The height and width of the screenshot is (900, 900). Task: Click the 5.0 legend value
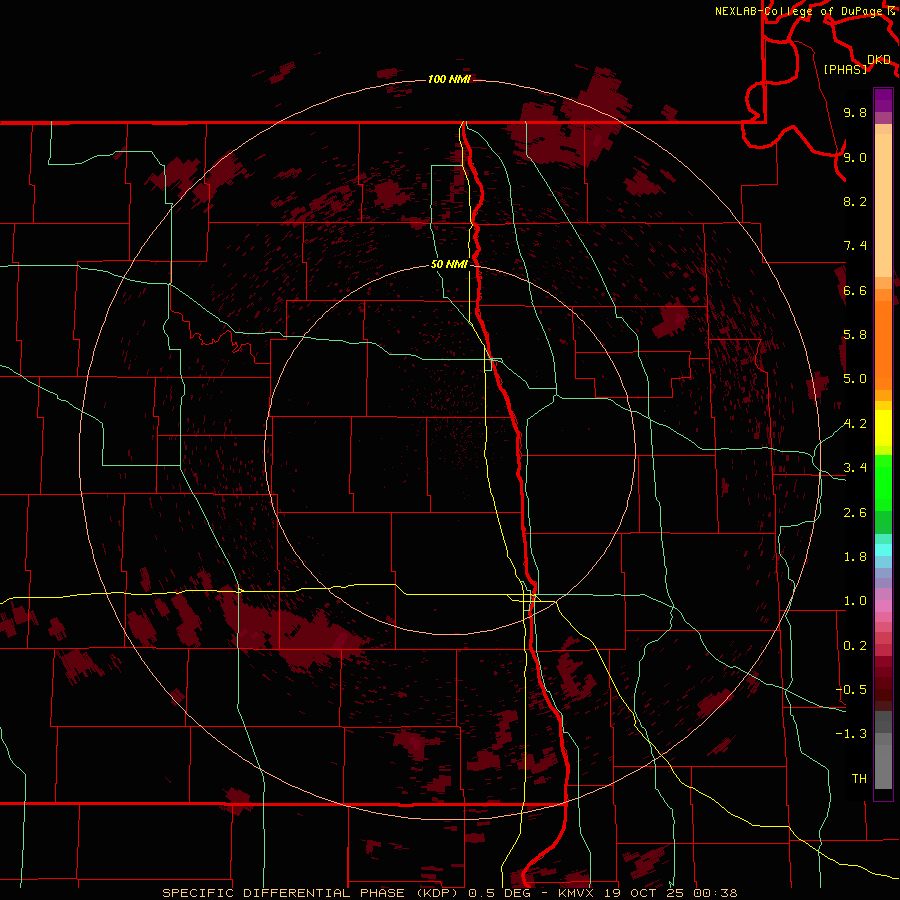point(855,379)
